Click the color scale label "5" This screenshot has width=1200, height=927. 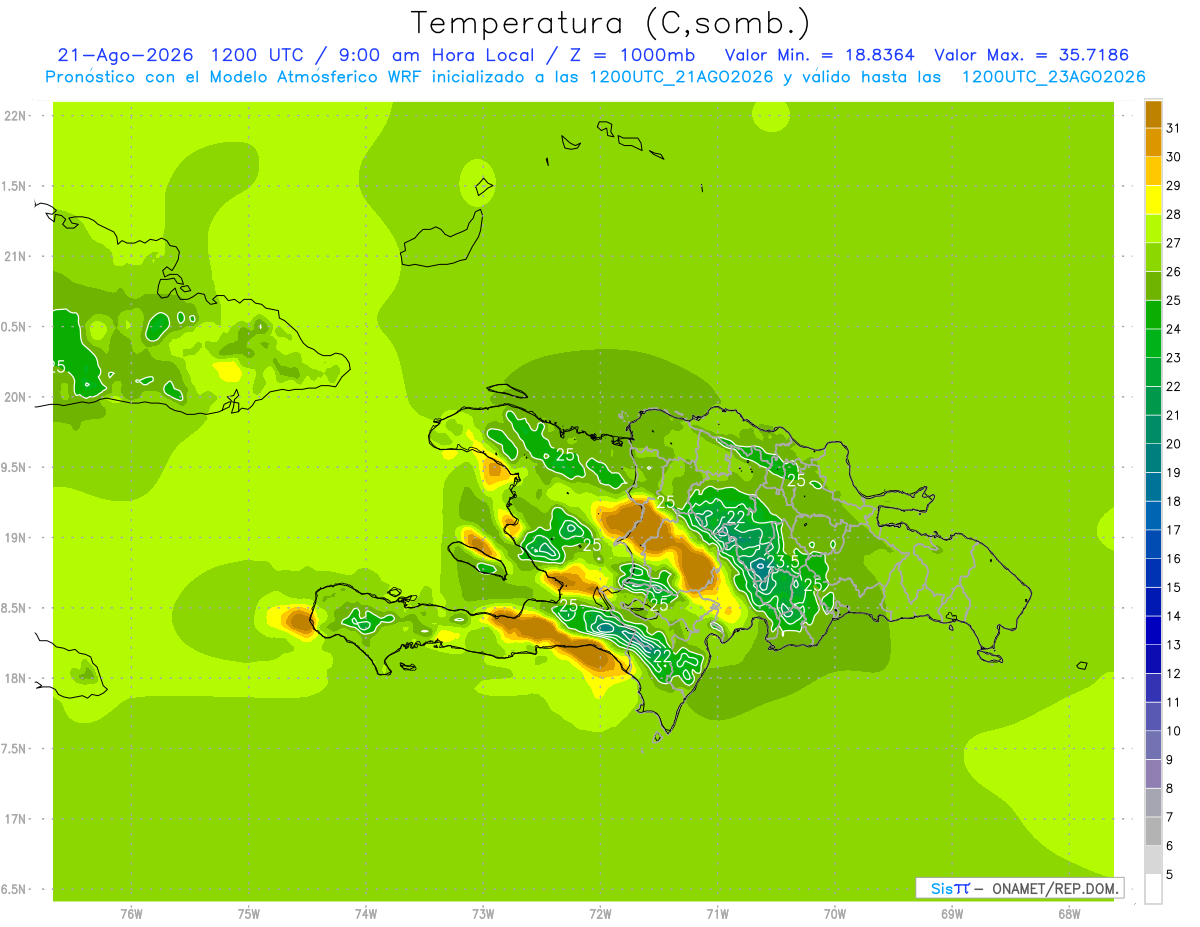[1170, 875]
